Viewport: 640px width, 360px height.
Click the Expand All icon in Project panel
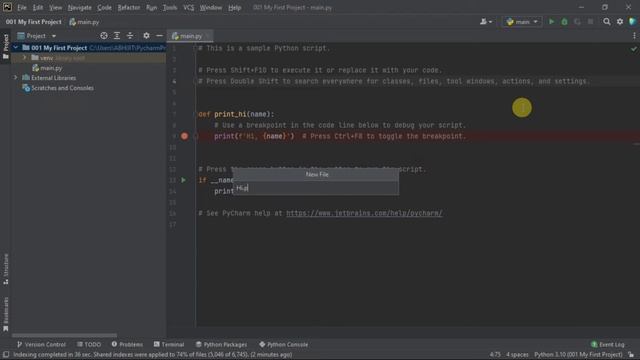click(x=117, y=36)
